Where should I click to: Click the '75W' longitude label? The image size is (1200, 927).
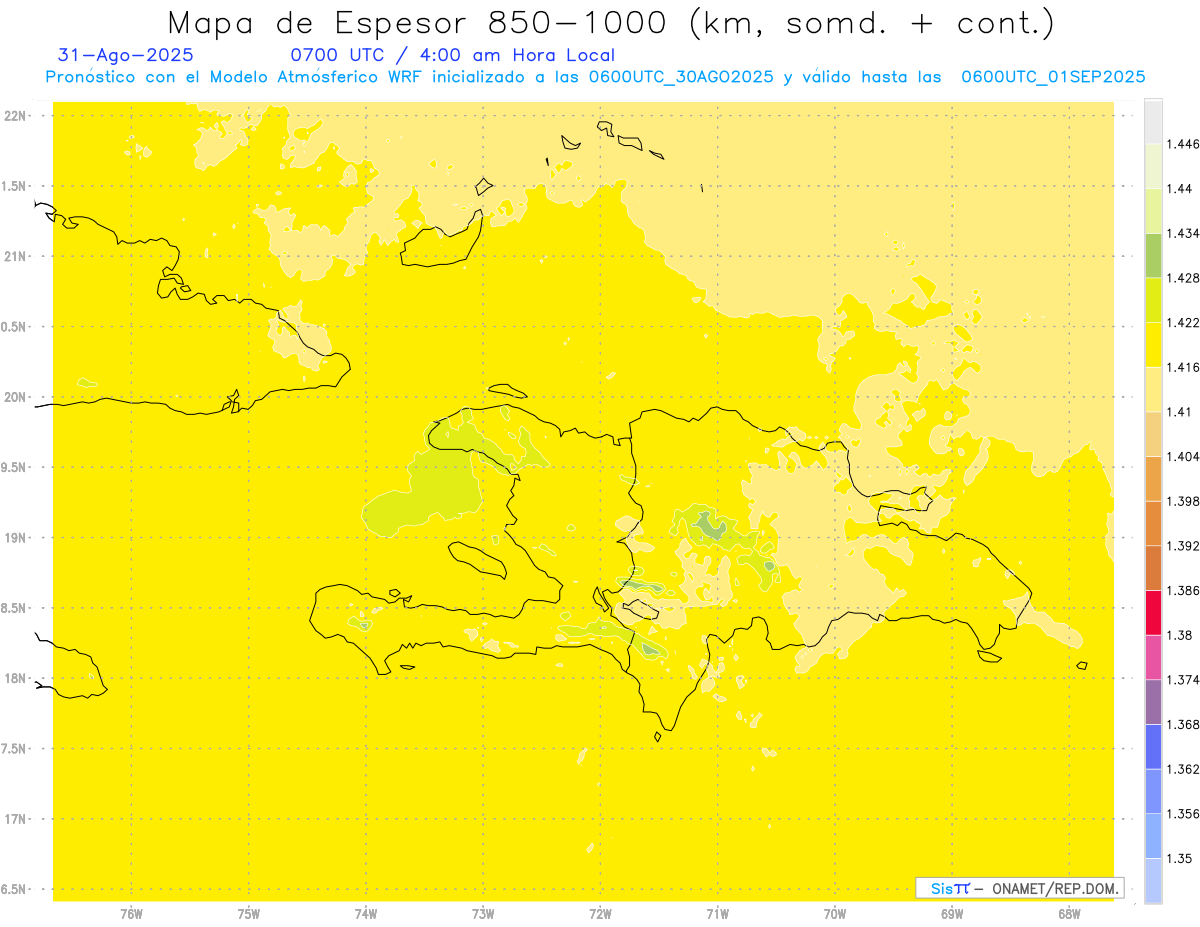click(249, 914)
